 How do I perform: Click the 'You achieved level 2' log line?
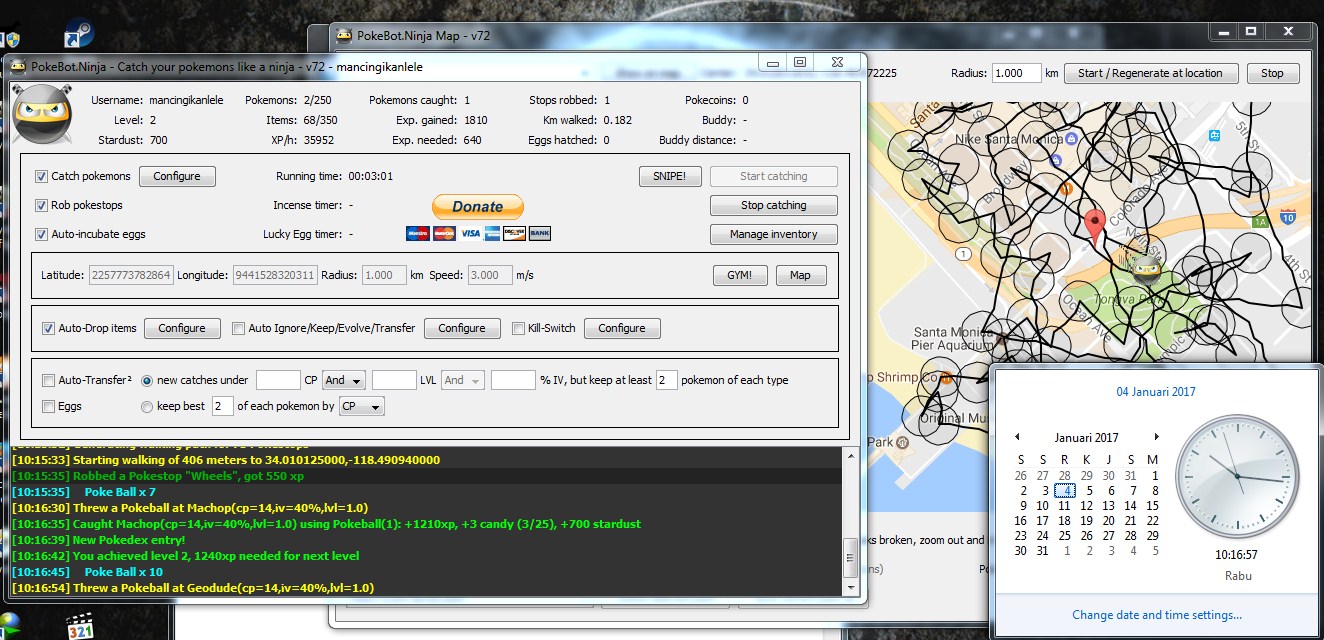185,556
